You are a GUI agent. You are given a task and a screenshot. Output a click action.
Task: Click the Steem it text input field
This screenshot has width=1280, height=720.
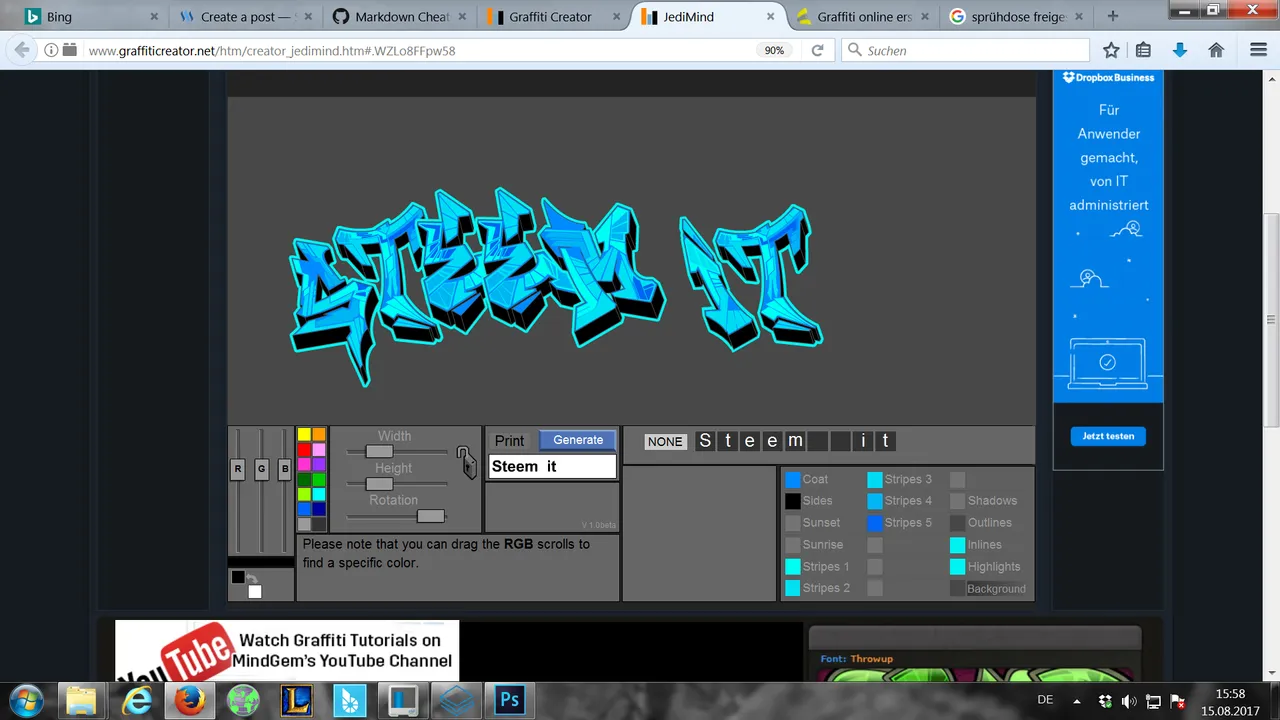(551, 467)
